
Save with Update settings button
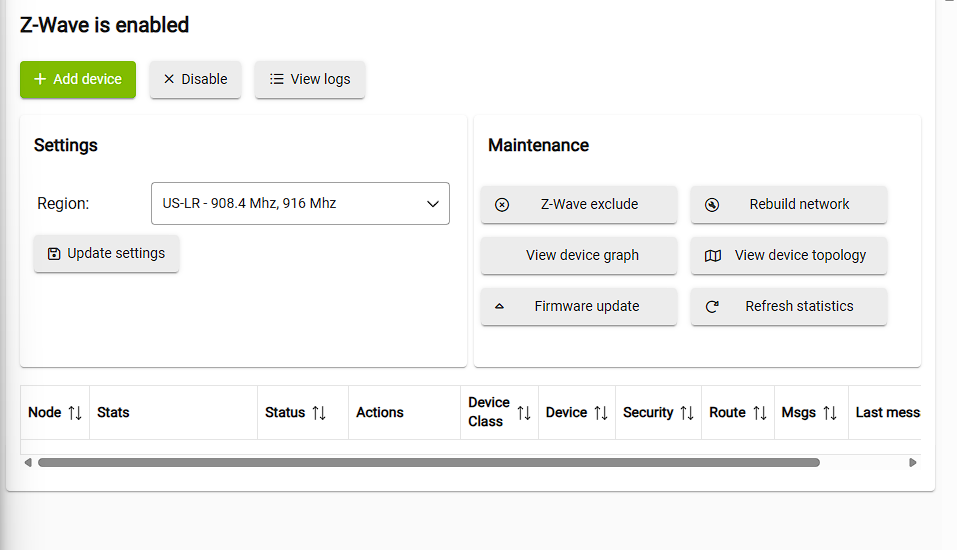coord(106,253)
